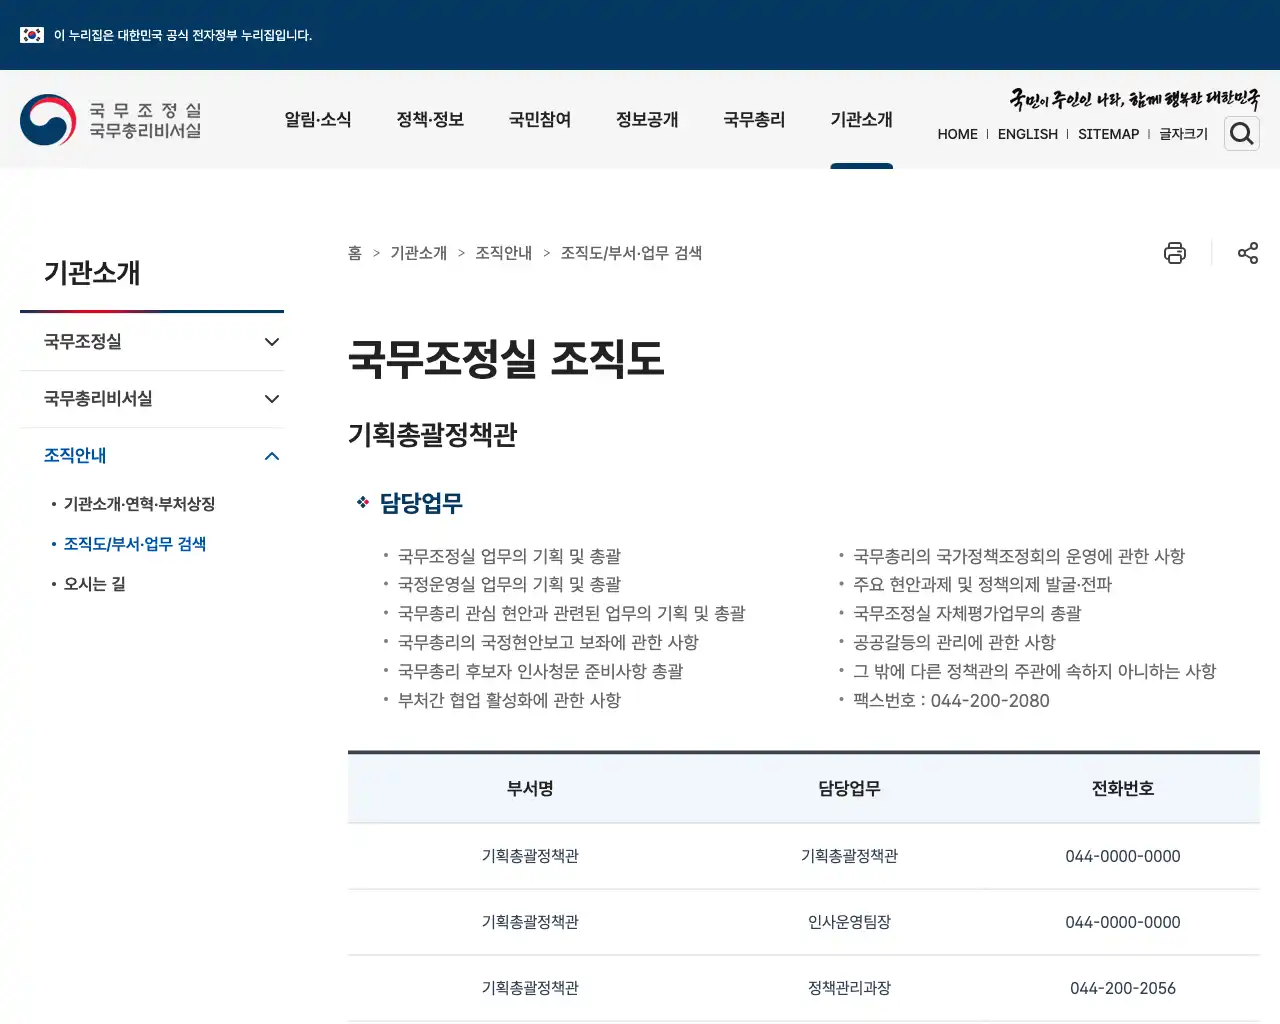
Task: Open the 기관소개 top menu
Action: 861,120
